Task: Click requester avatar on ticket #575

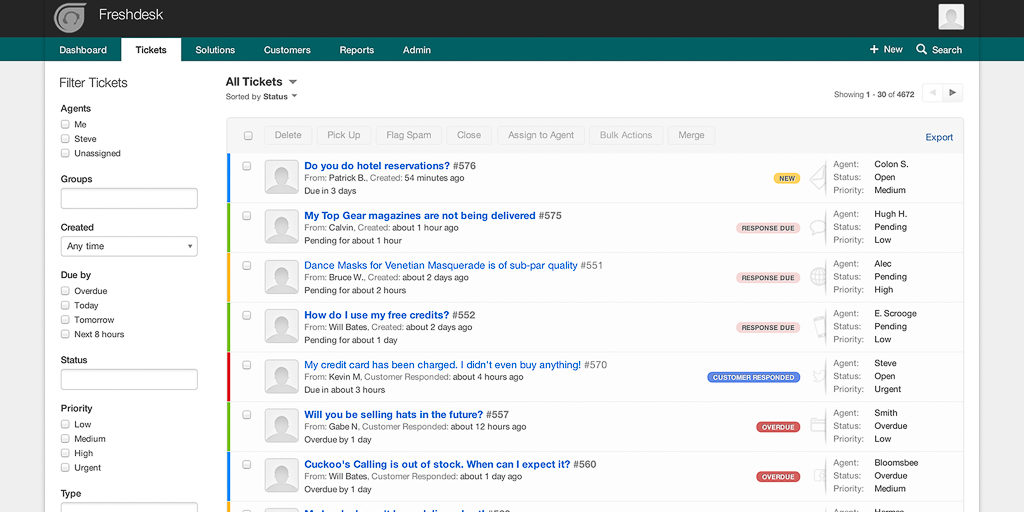Action: coord(281,227)
